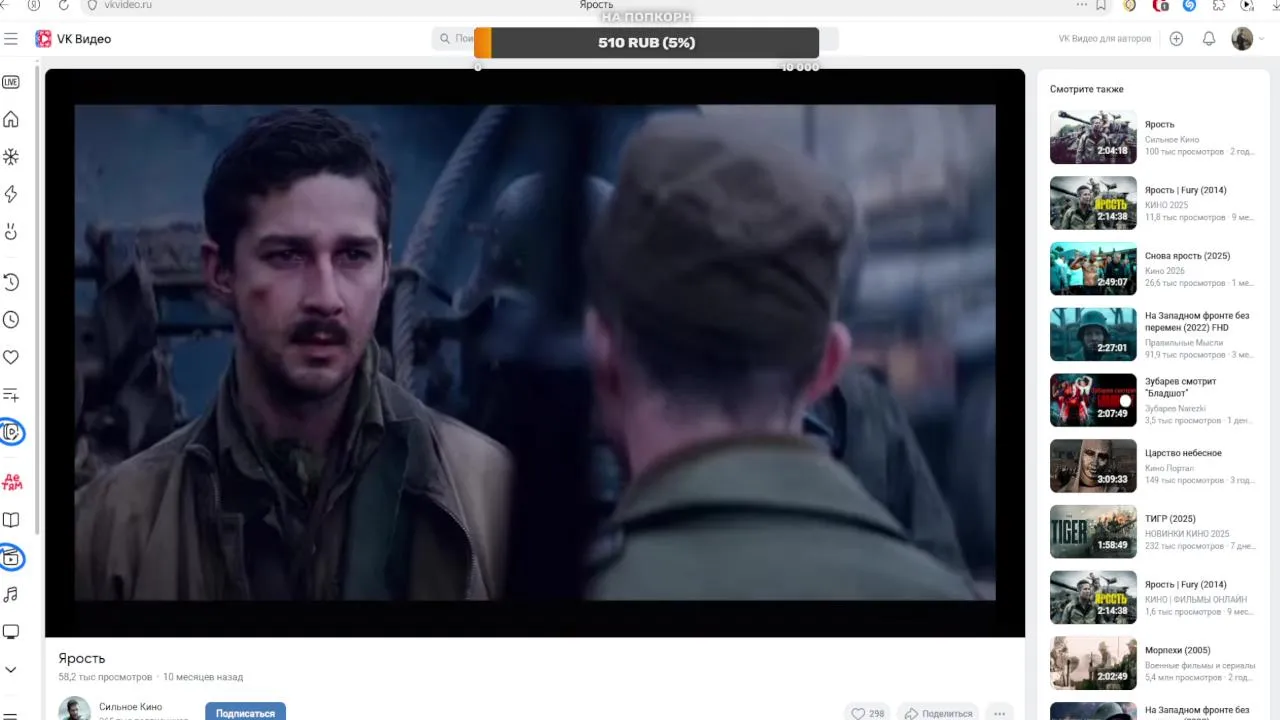This screenshot has width=1280, height=720.
Task: Open 'VK Видео для авторов' link
Action: pyautogui.click(x=1105, y=39)
